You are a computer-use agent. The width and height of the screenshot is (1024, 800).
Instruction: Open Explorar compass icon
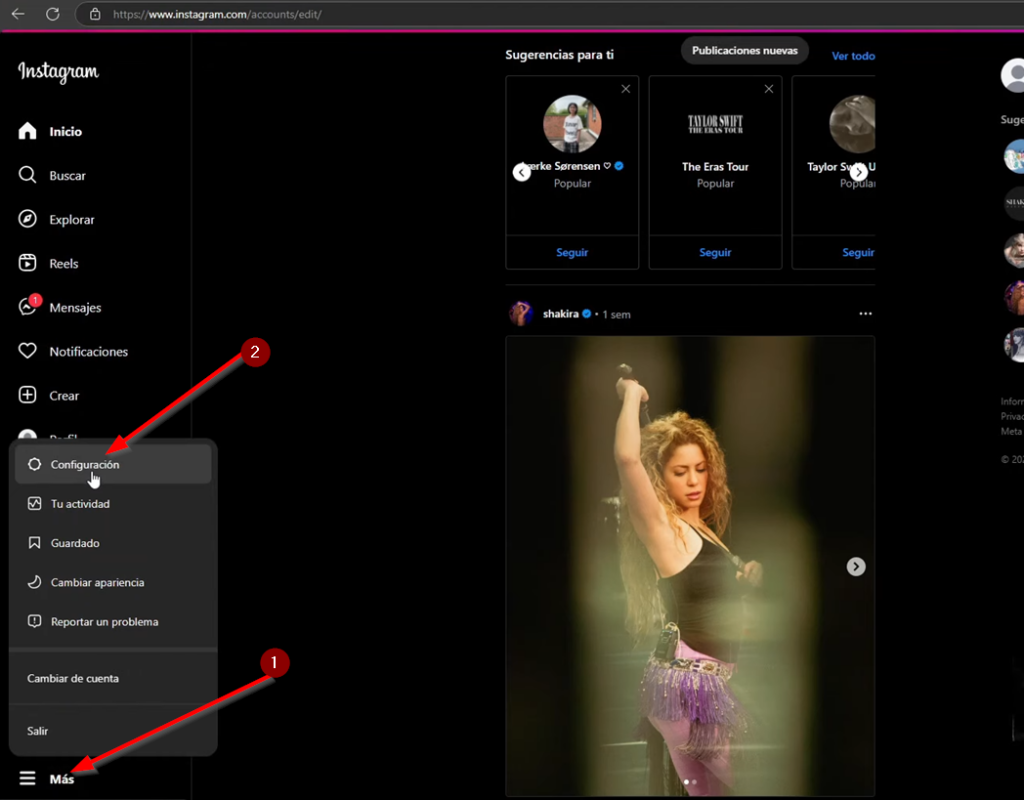tap(27, 219)
